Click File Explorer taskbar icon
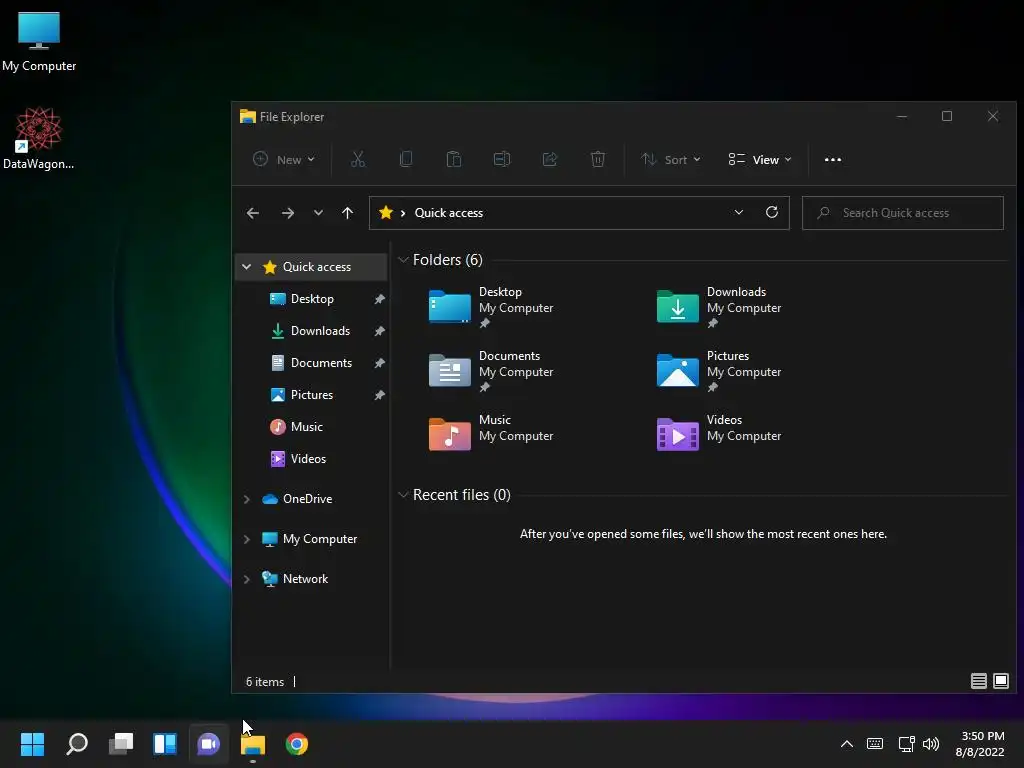This screenshot has width=1024, height=768. [x=253, y=745]
